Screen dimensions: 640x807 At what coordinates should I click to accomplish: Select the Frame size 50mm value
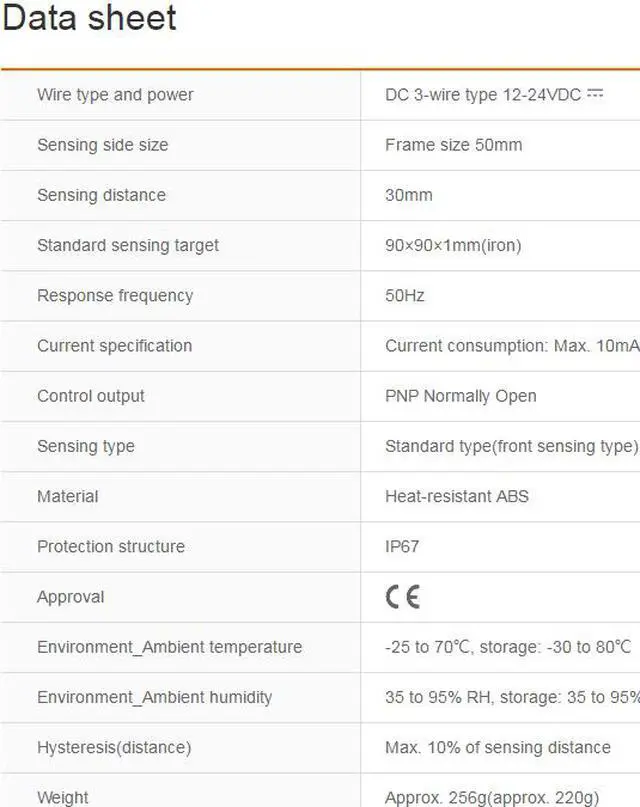click(x=453, y=145)
